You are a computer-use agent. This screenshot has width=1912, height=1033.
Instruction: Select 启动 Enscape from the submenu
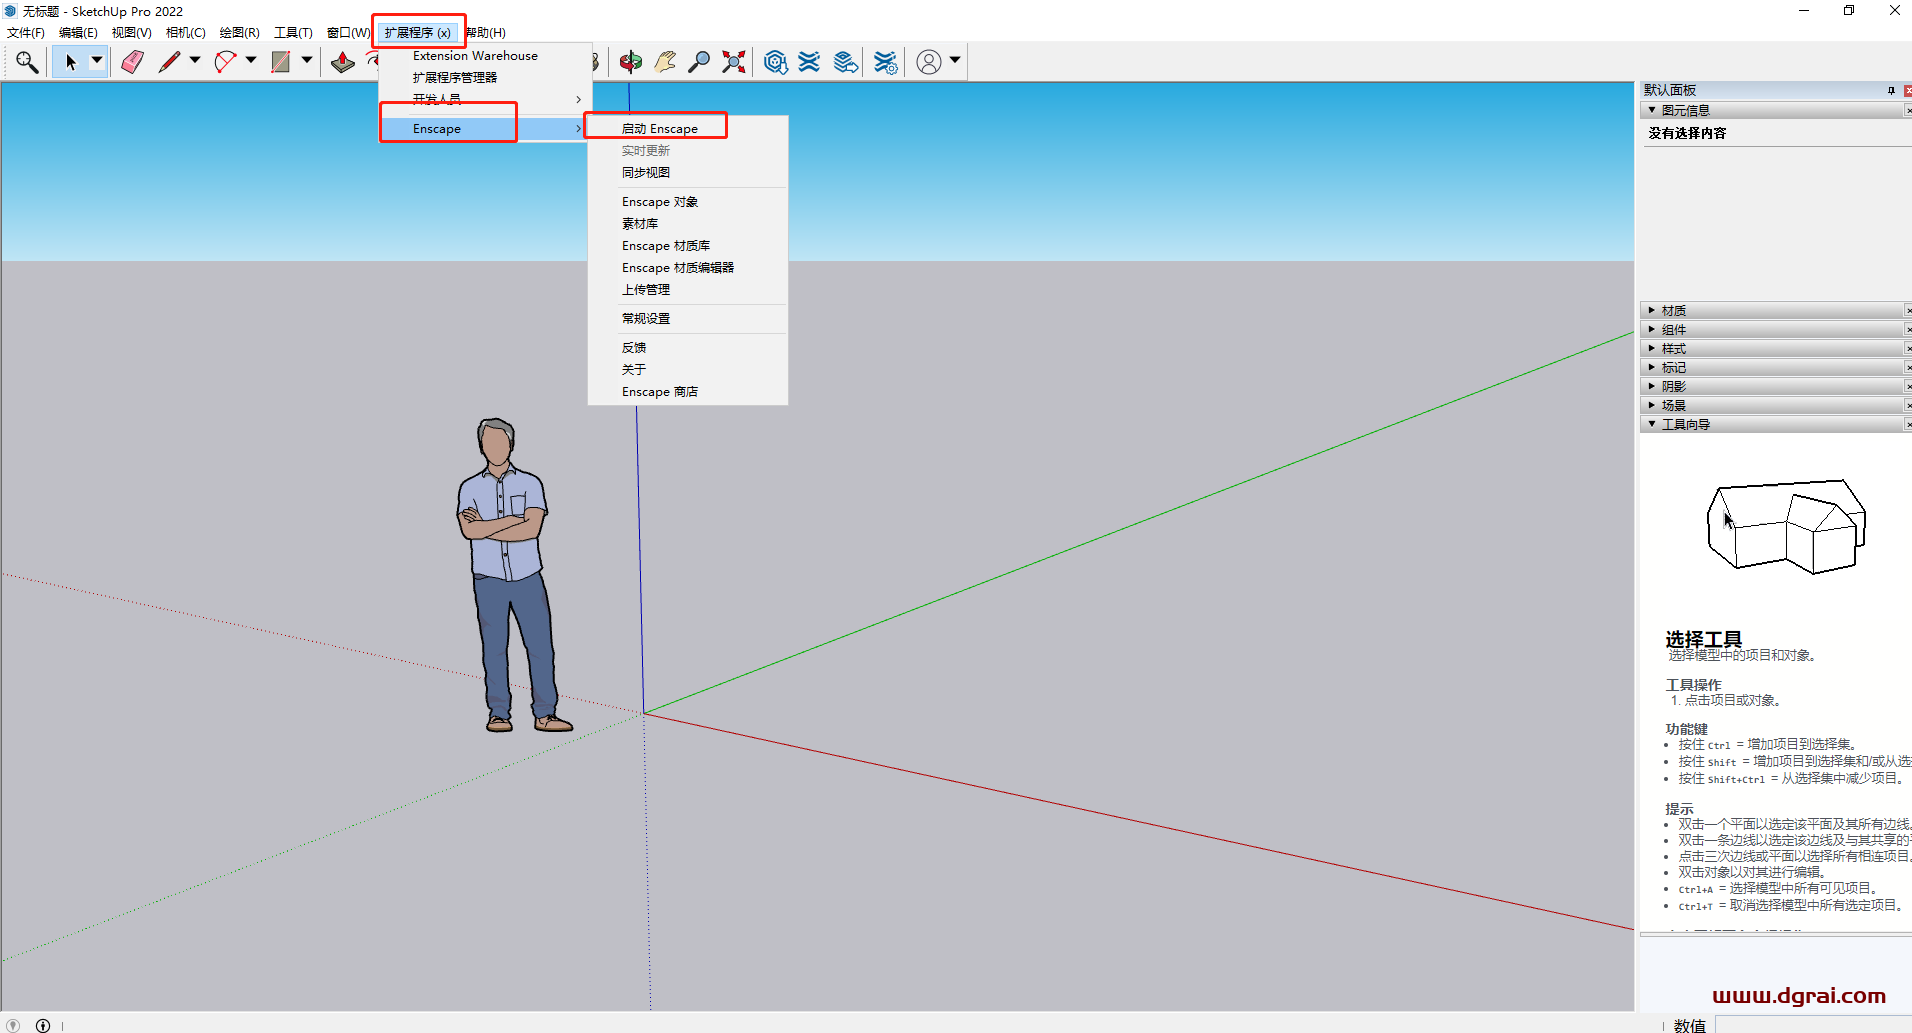coord(659,128)
